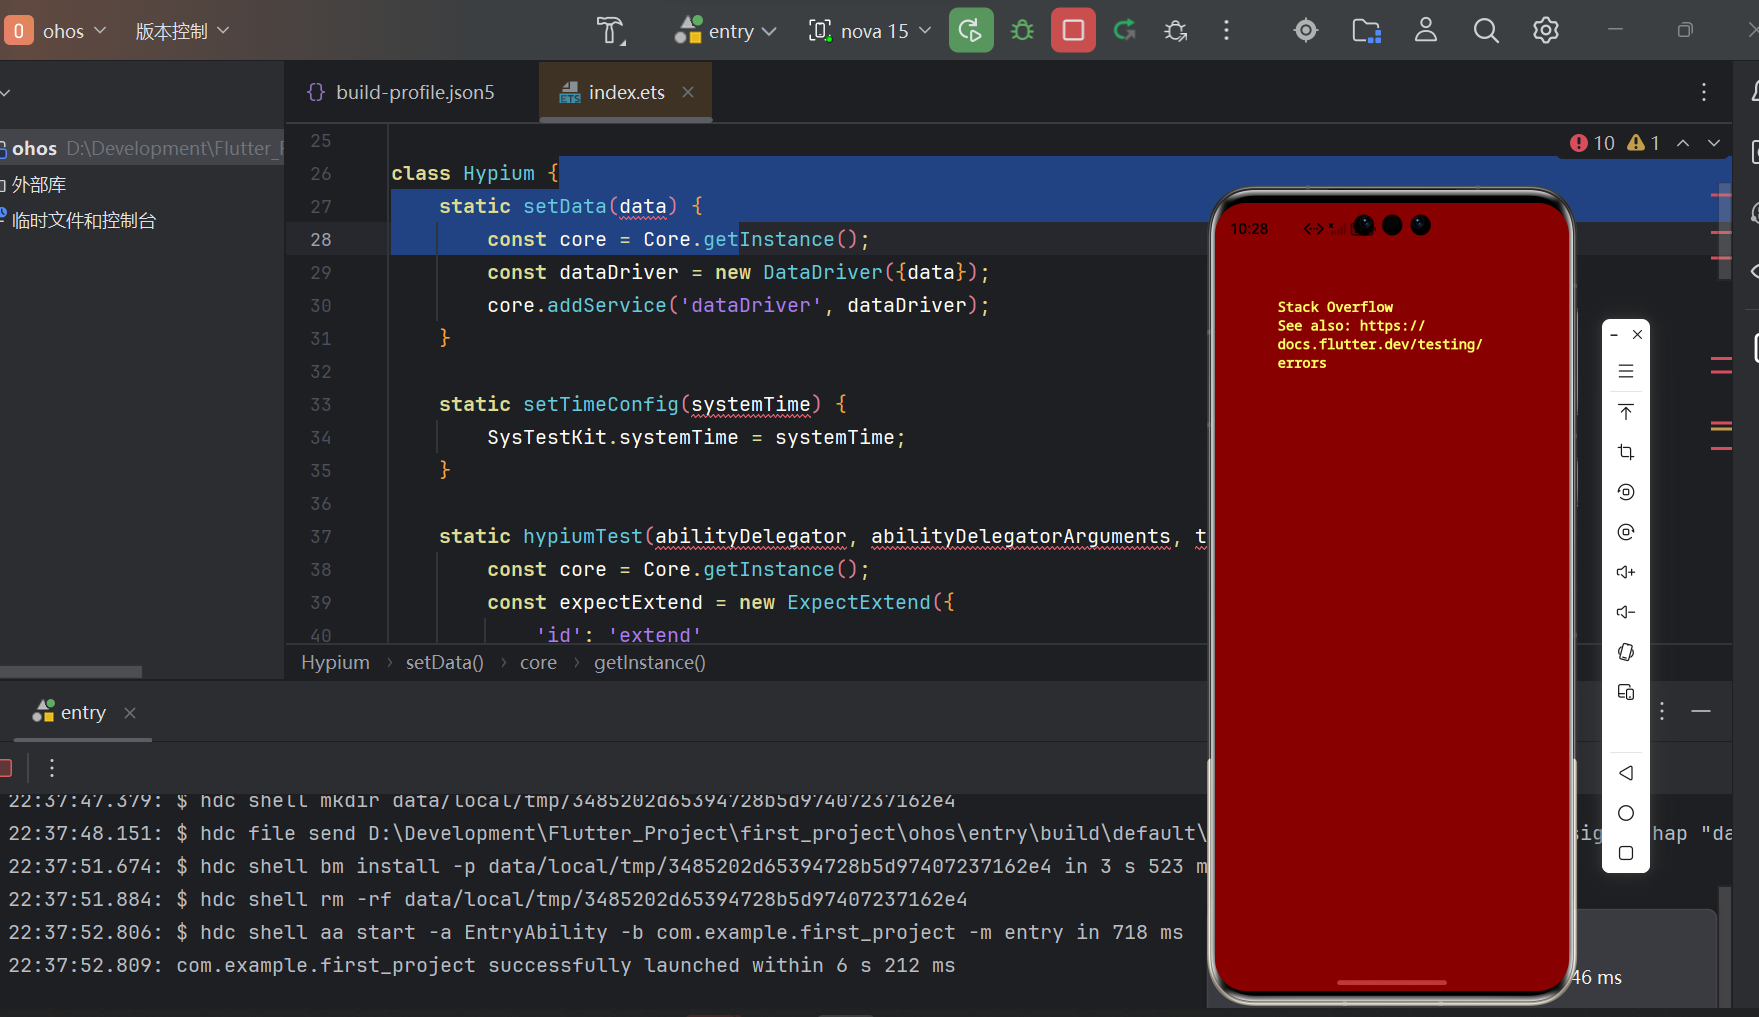Screen dimensions: 1759x1017
Task: Open the ohos project dropdown
Action: click(x=57, y=31)
